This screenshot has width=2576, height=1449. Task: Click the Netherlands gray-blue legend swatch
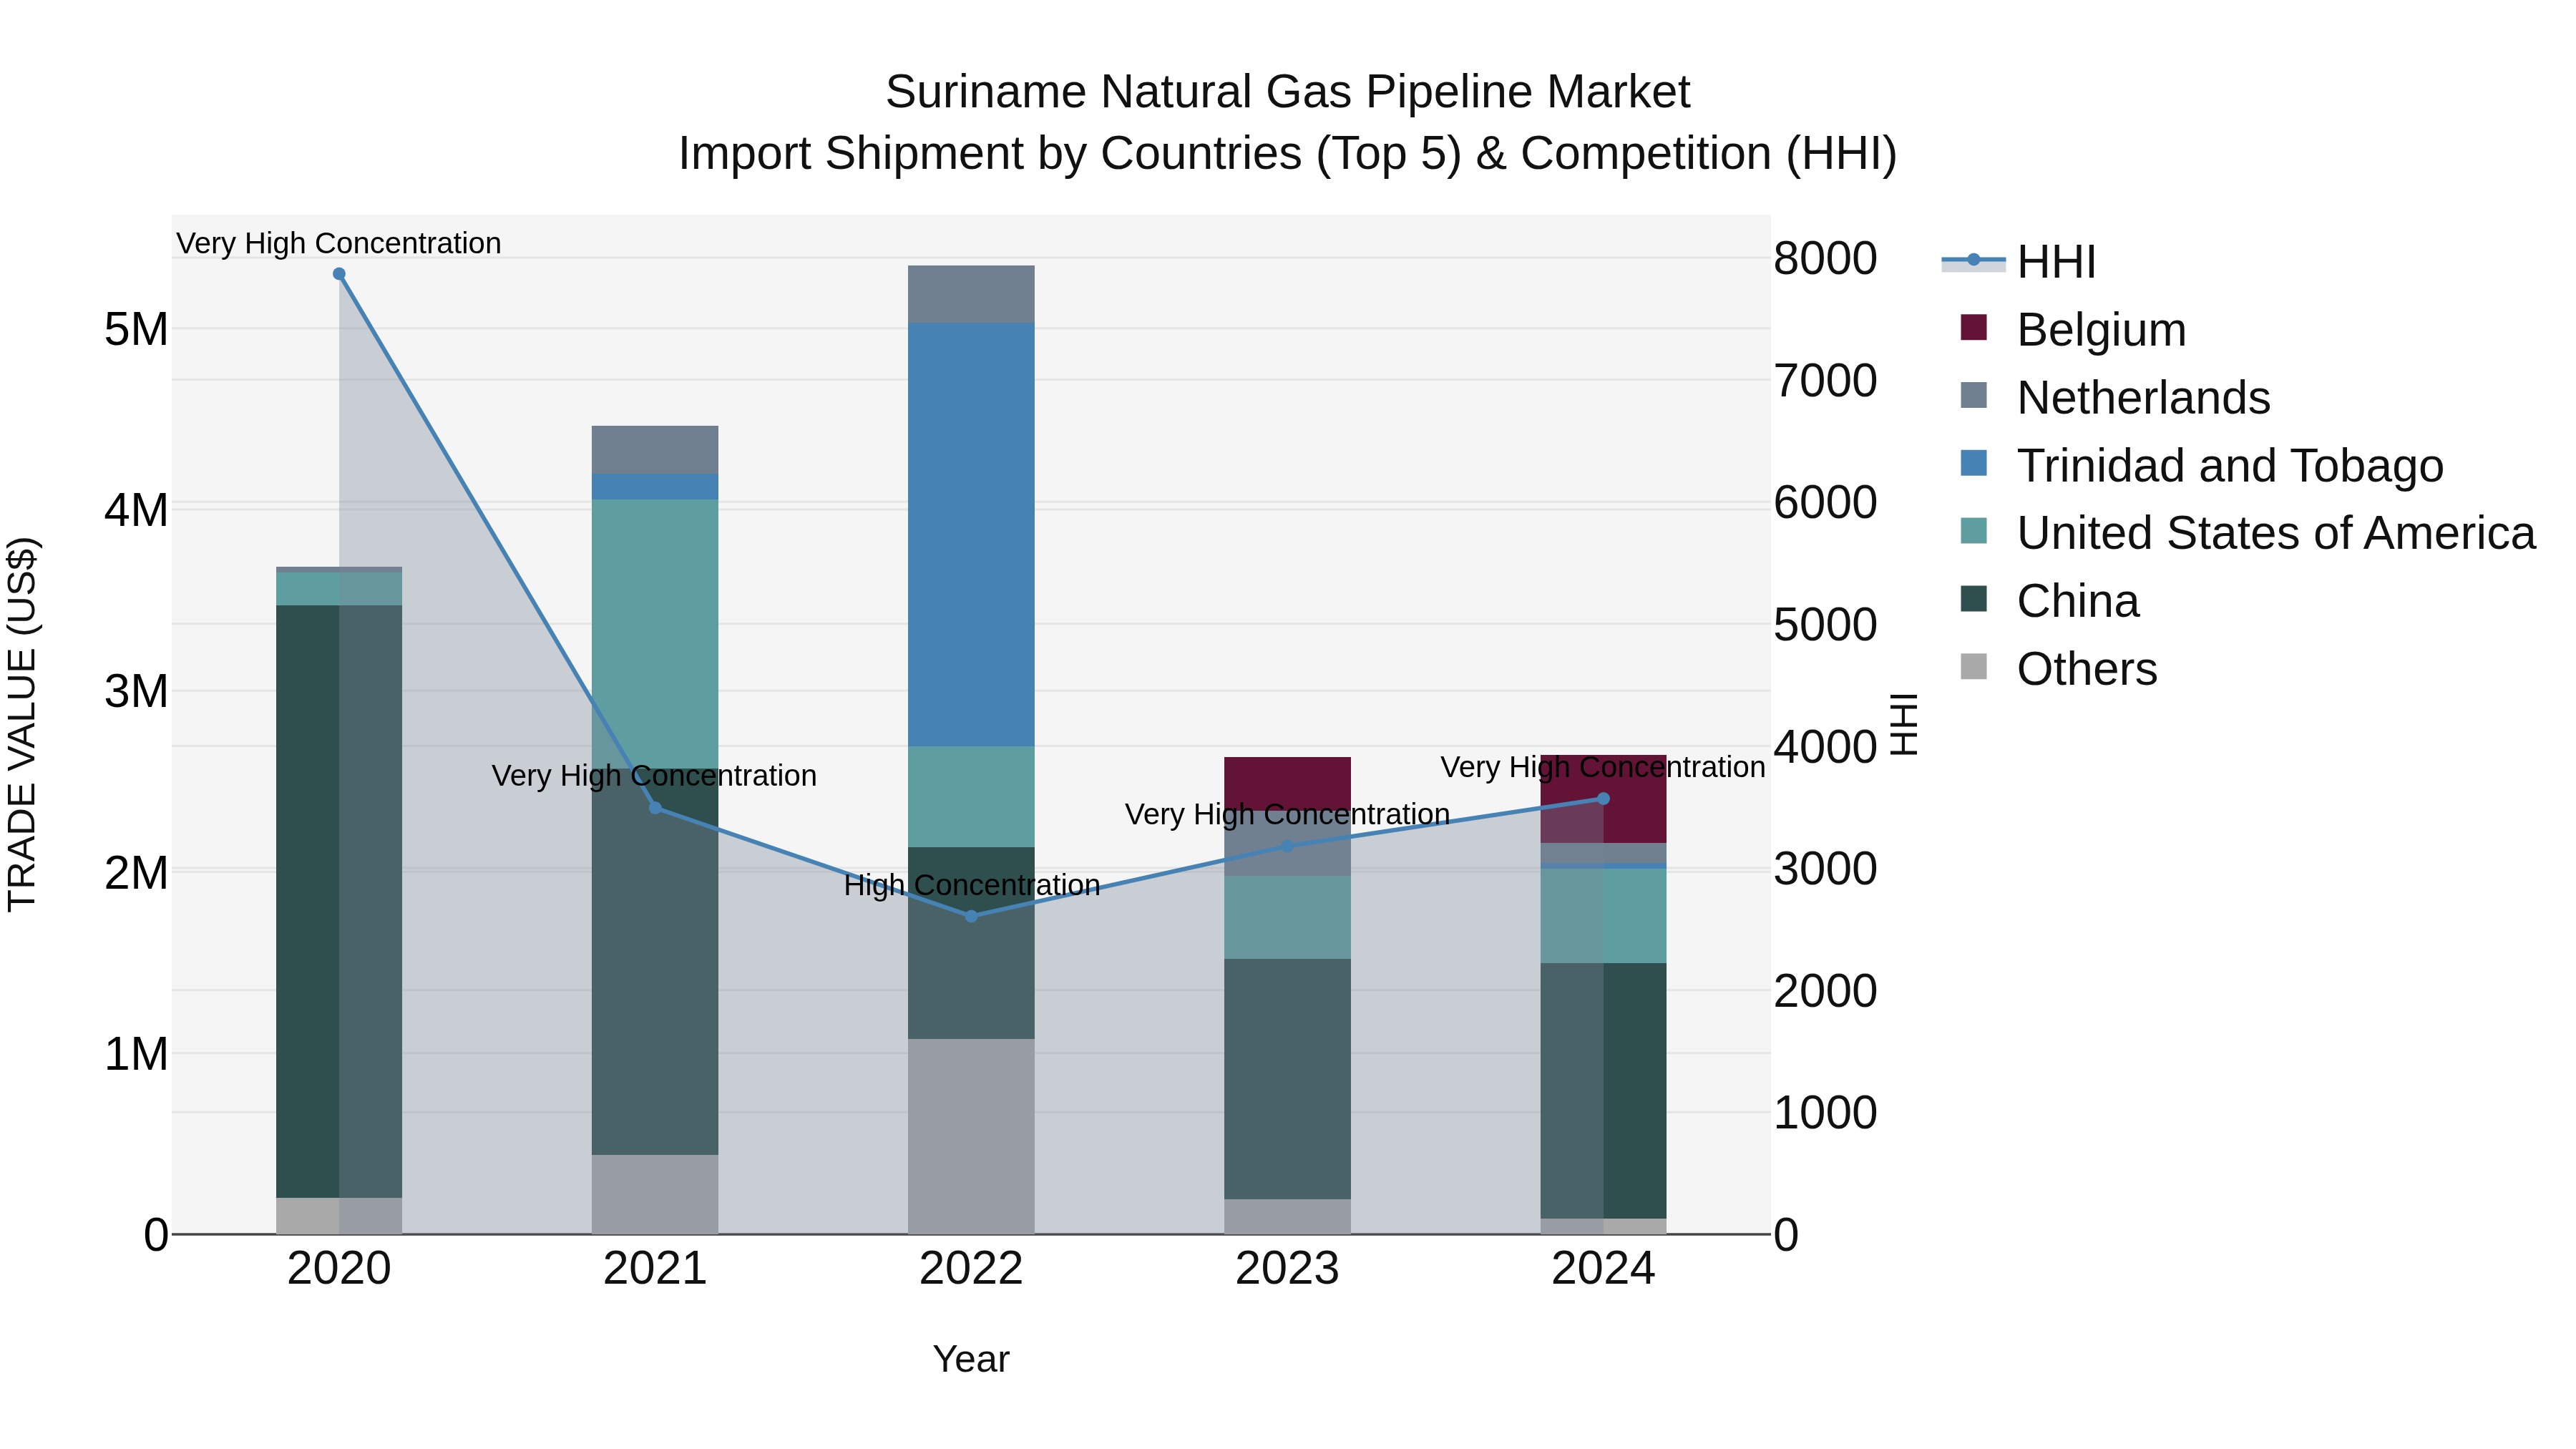point(1974,395)
